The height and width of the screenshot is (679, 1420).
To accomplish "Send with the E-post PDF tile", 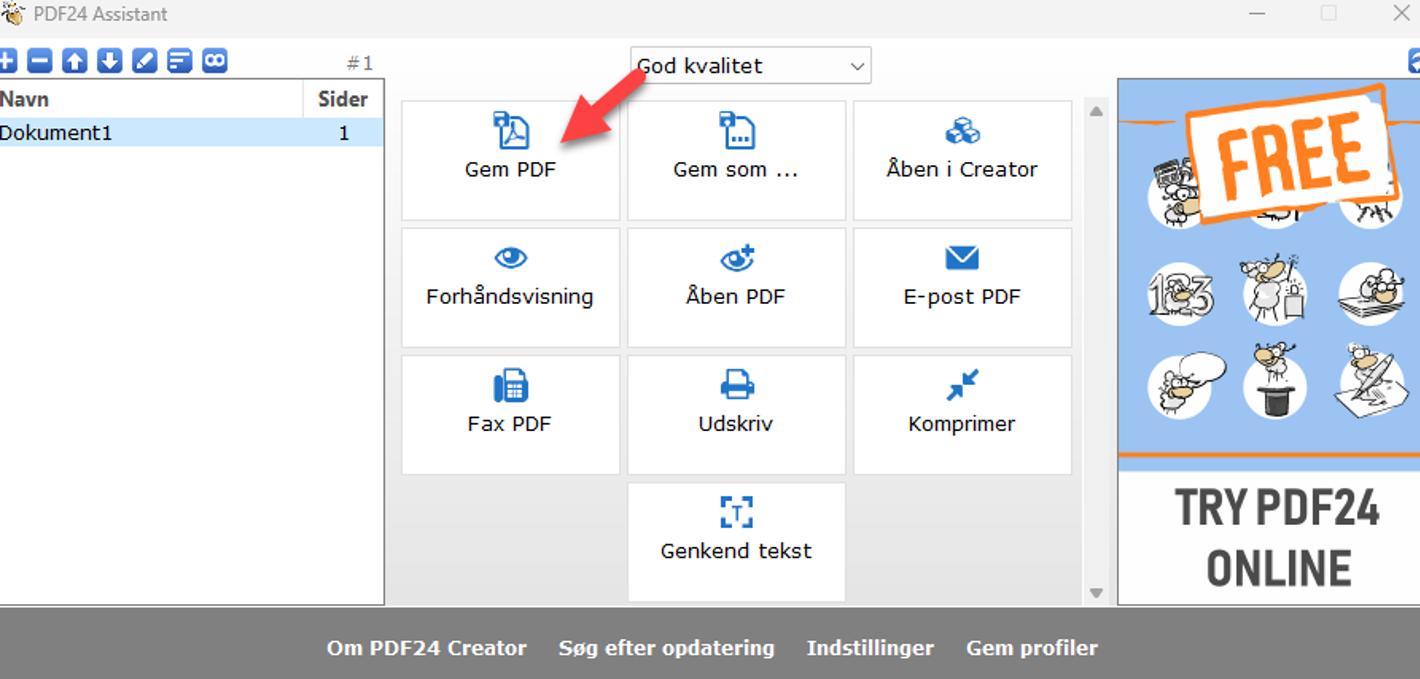I will click(962, 288).
